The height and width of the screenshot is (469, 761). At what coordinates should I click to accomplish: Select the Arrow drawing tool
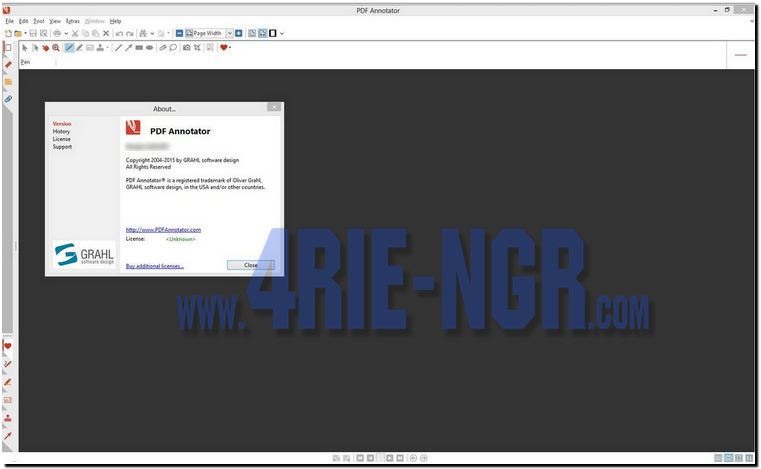(129, 48)
